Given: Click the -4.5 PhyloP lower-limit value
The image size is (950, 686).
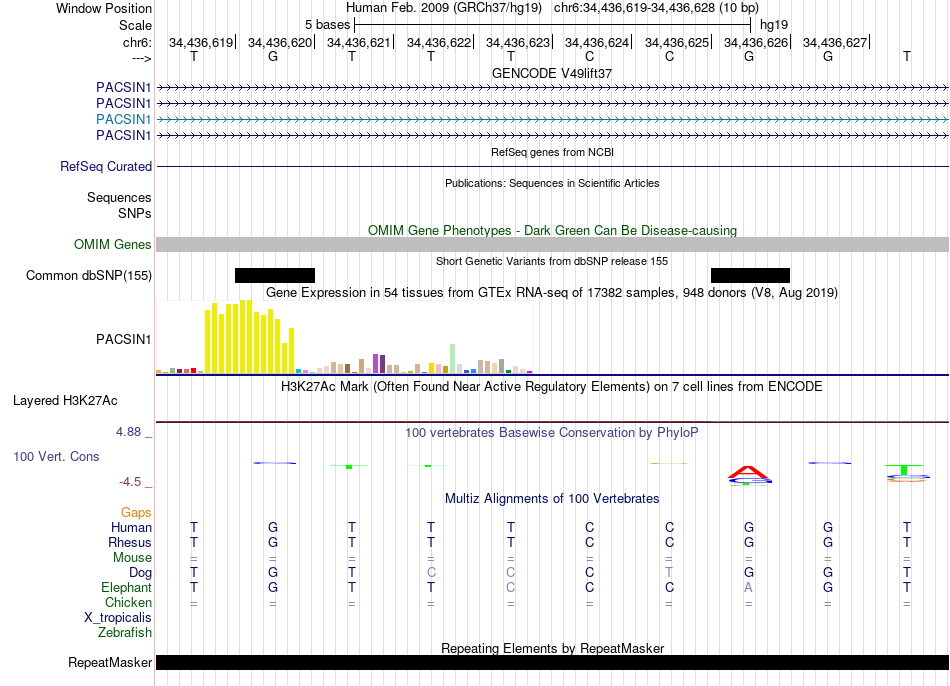Looking at the screenshot, I should tap(130, 482).
